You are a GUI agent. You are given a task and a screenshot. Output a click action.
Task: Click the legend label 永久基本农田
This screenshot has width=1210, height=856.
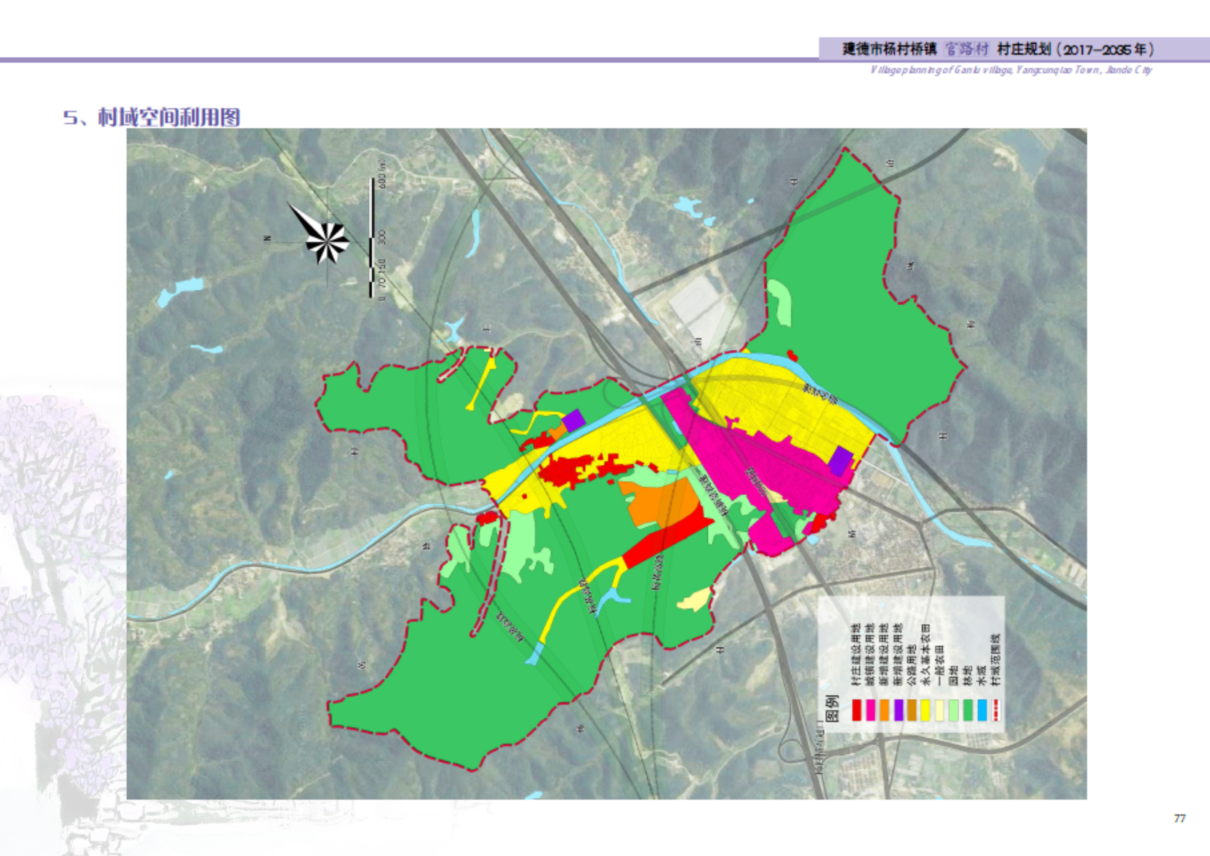926,654
